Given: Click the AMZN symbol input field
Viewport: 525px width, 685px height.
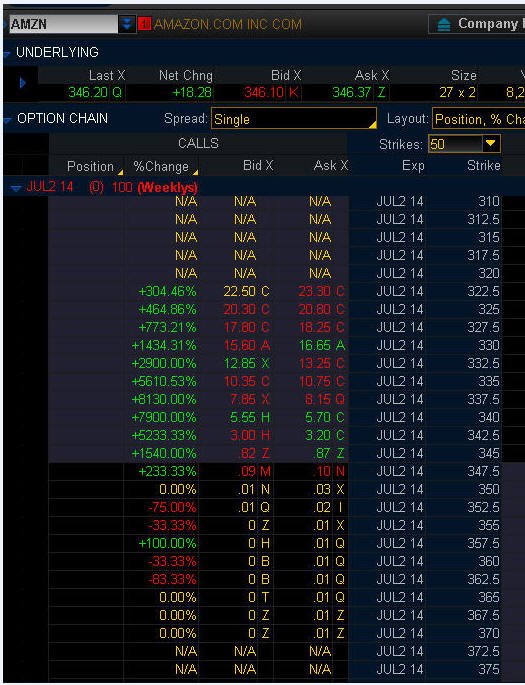Looking at the screenshot, I should (x=63, y=24).
